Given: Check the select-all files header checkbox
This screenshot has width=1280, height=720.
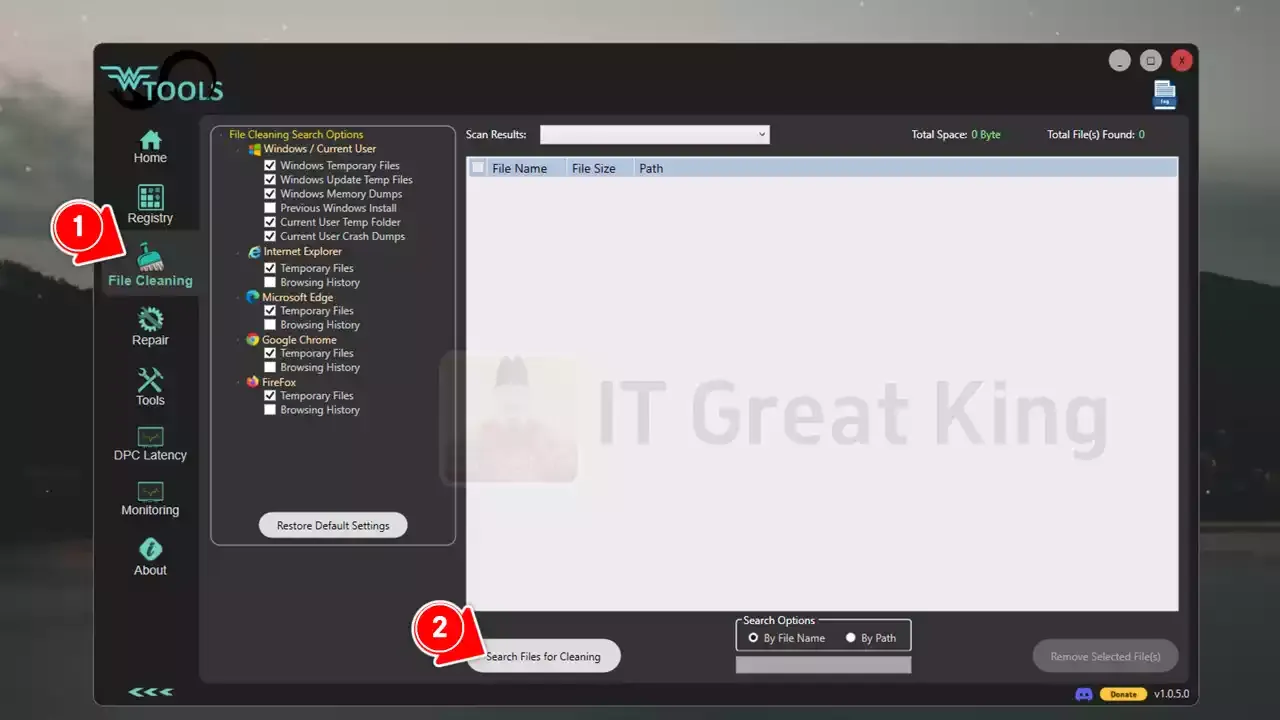Looking at the screenshot, I should (x=478, y=168).
